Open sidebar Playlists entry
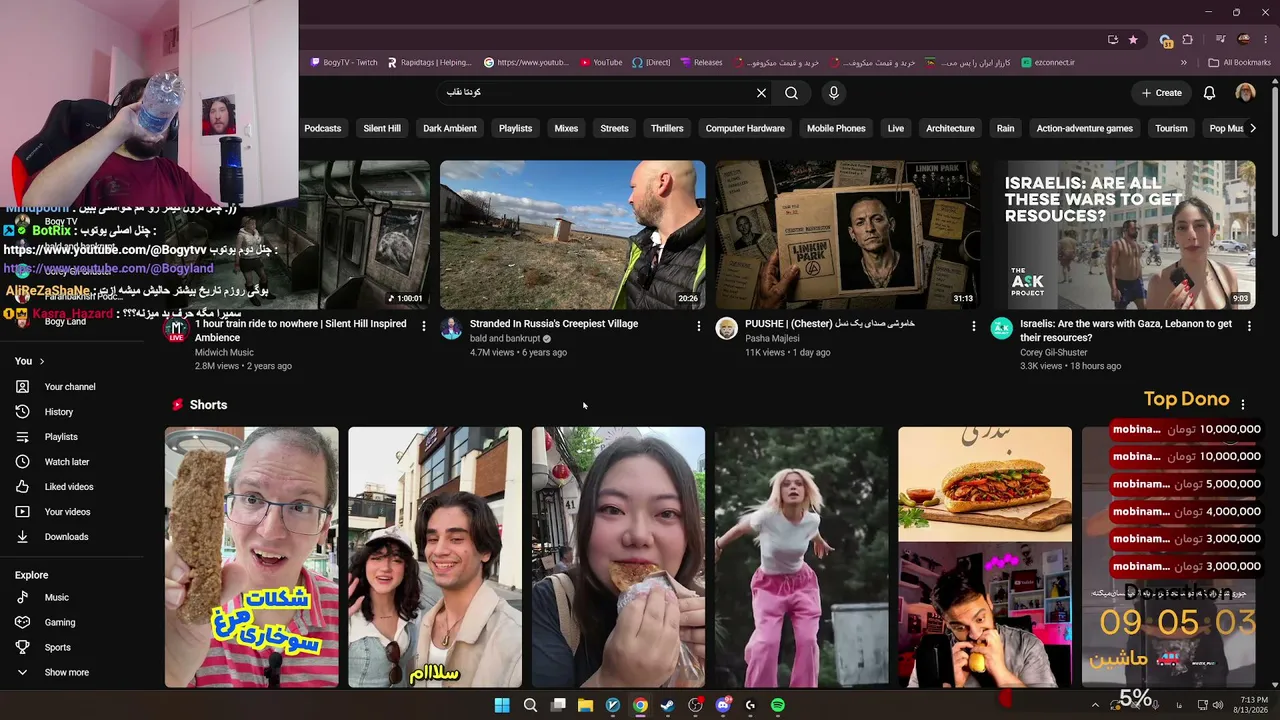Image resolution: width=1280 pixels, height=720 pixels. (61, 437)
